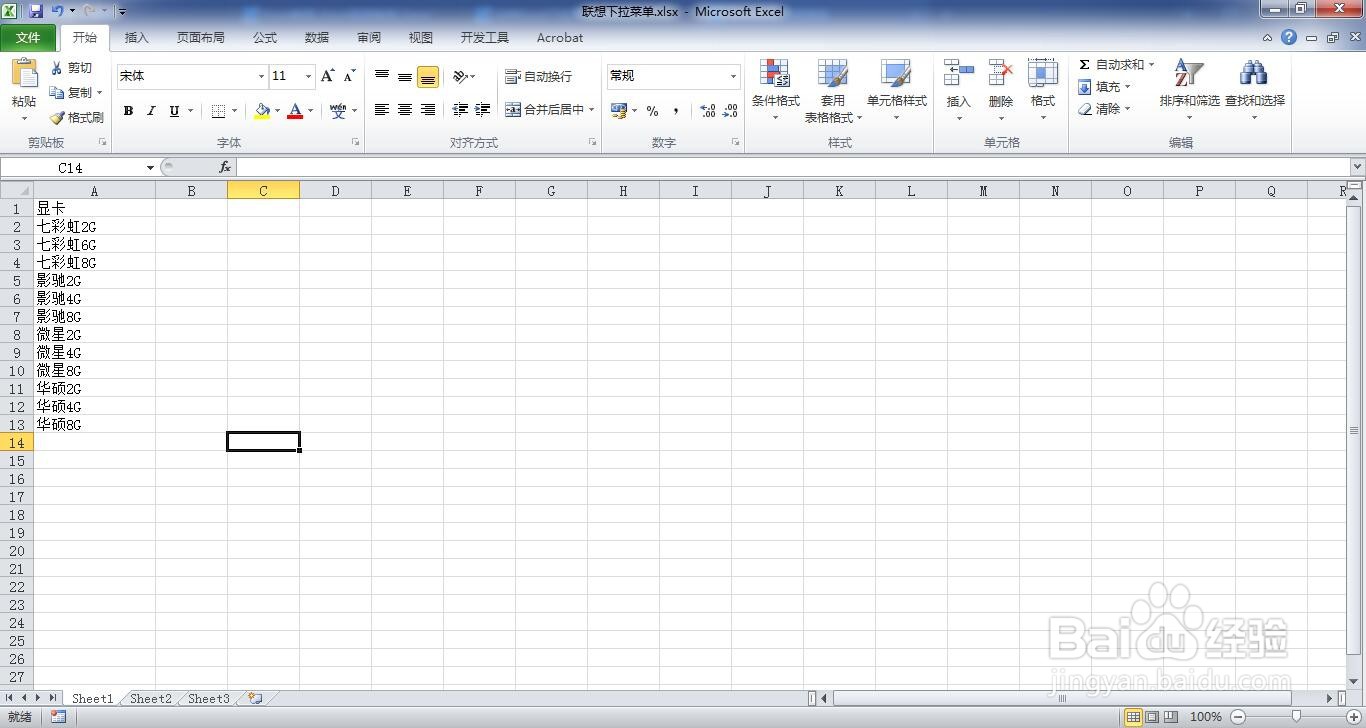Save the workbook from Quick Access toolbar
This screenshot has height=728, width=1366.
36,11
